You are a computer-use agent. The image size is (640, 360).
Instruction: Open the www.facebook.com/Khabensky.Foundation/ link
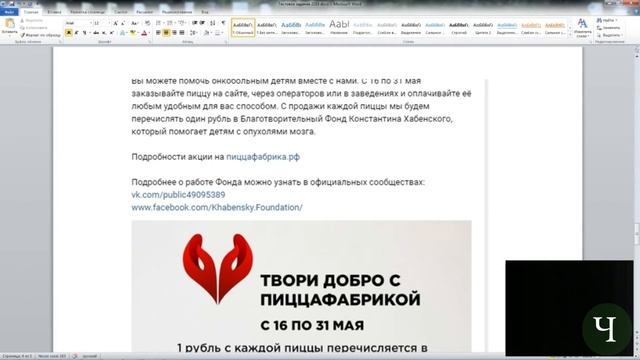coord(217,207)
